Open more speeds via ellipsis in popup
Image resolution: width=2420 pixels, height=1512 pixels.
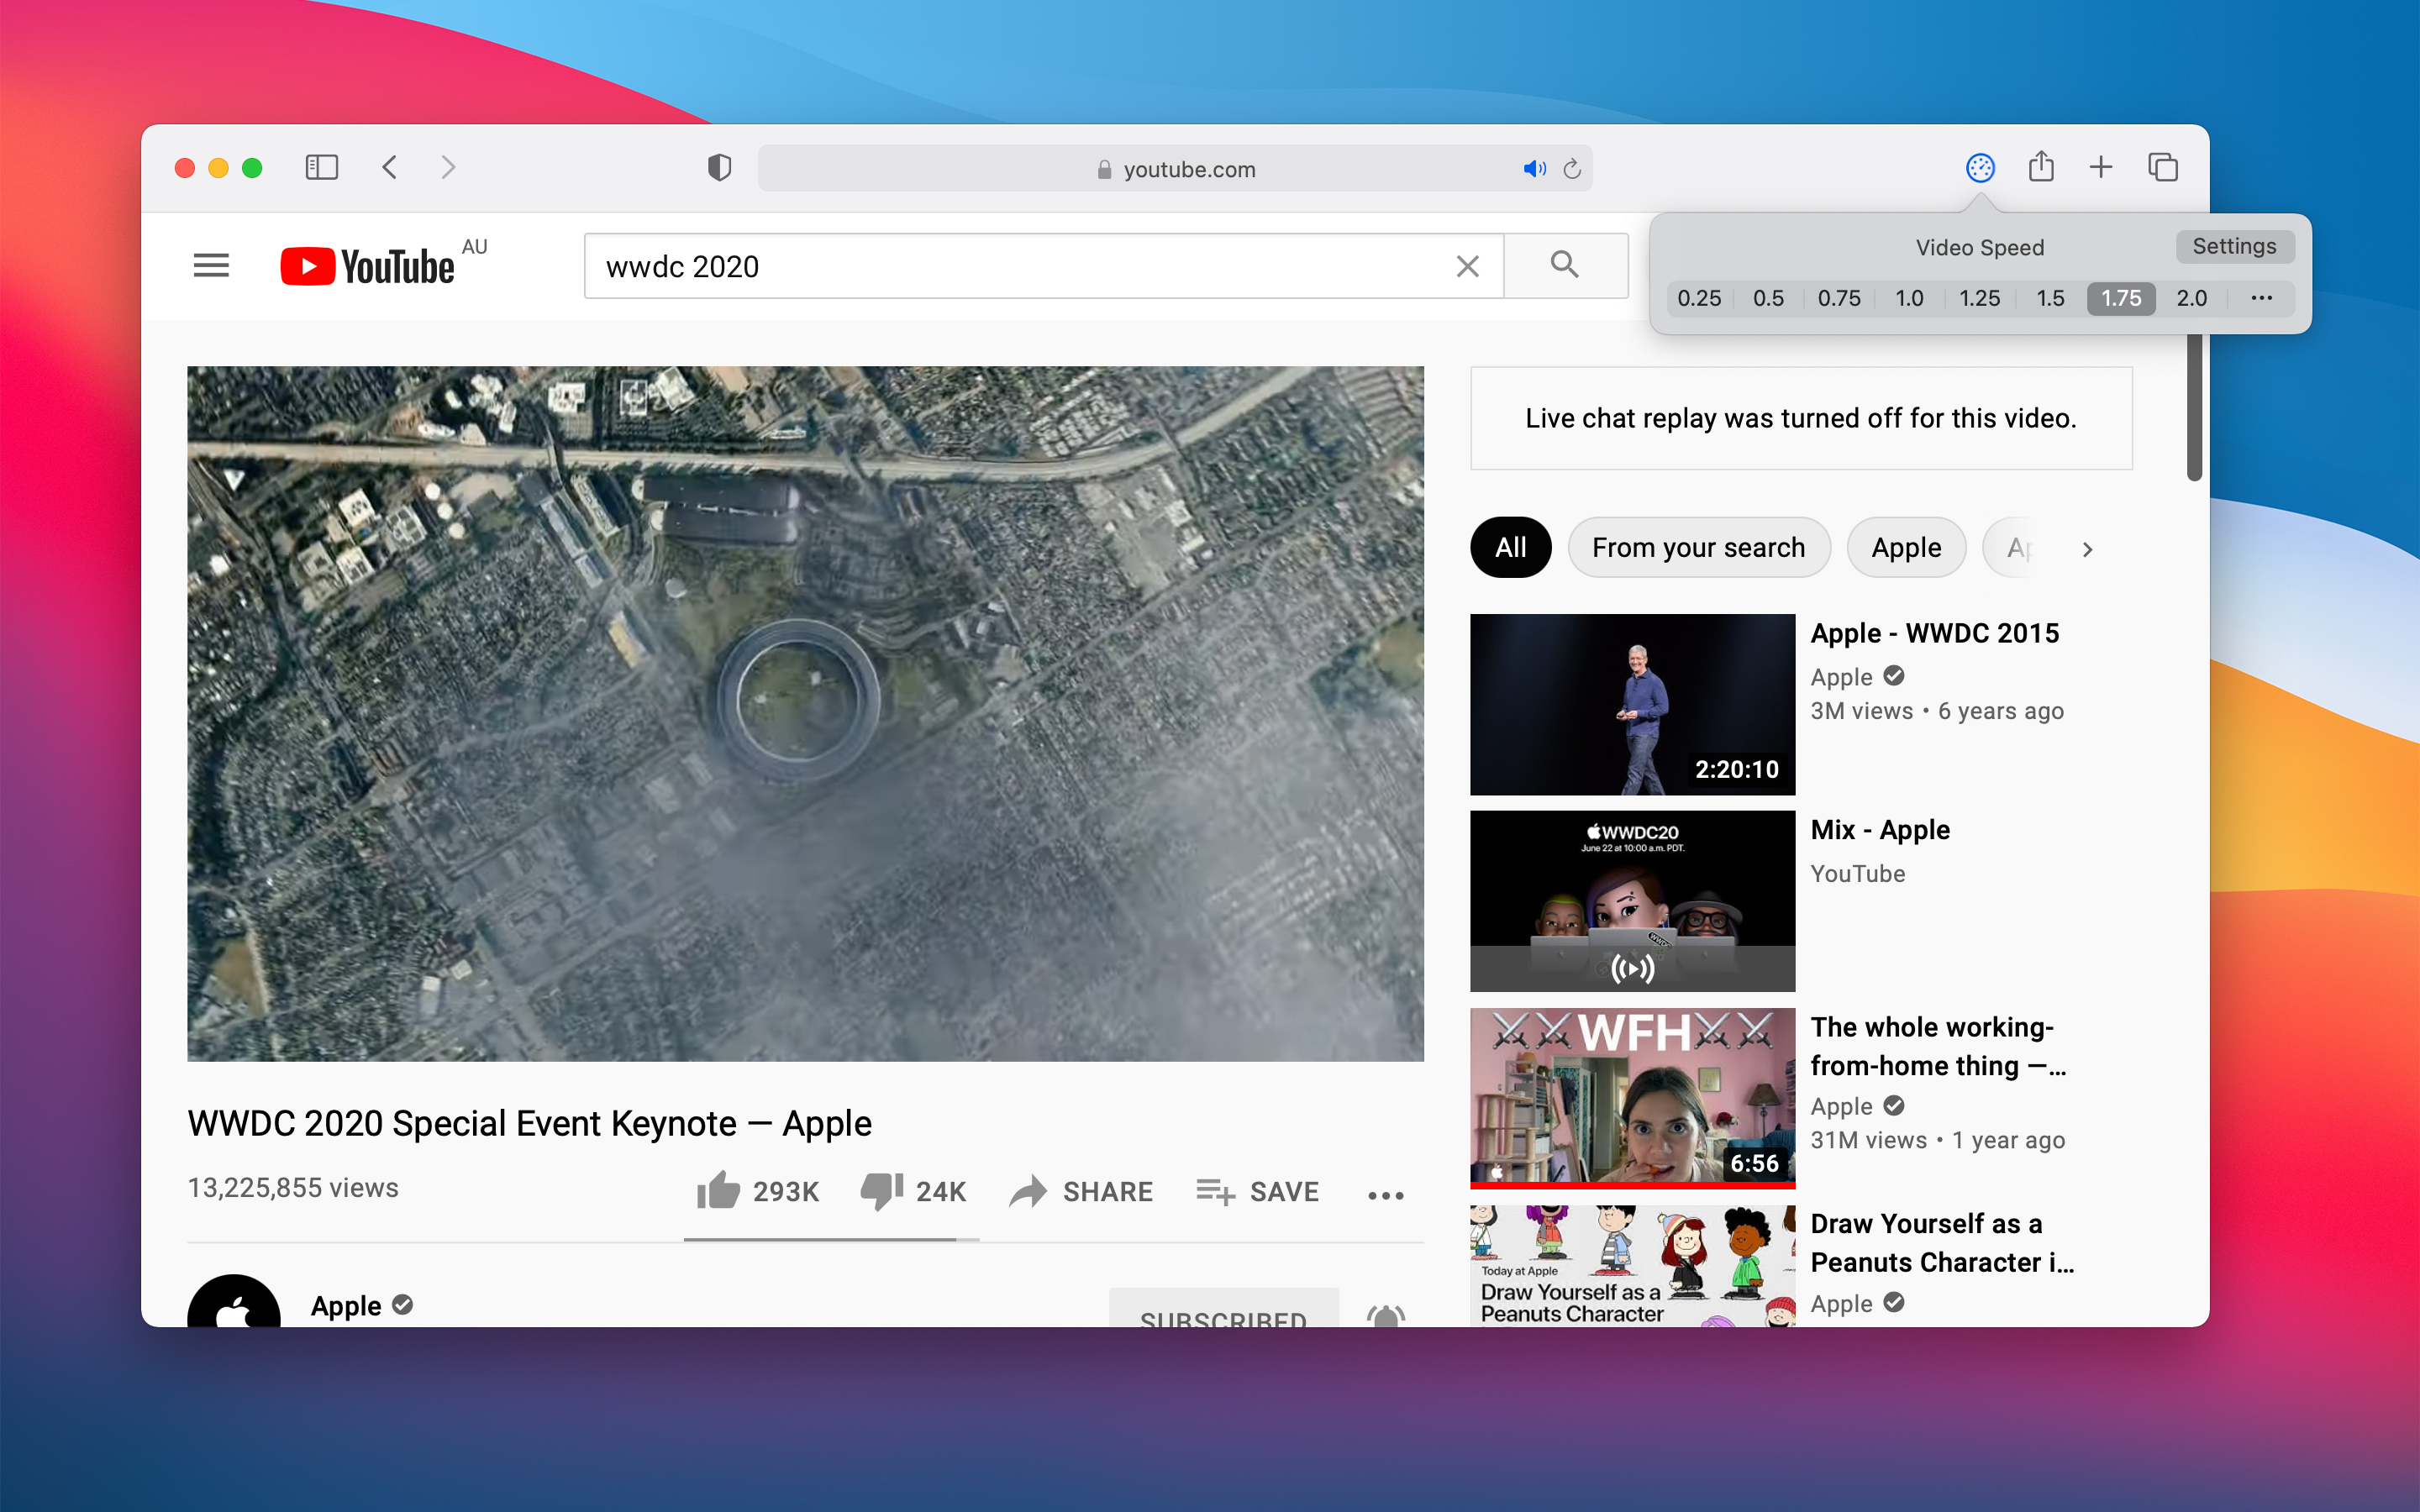click(2262, 298)
